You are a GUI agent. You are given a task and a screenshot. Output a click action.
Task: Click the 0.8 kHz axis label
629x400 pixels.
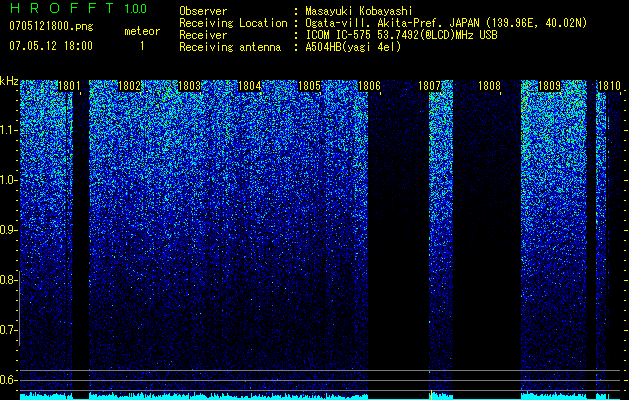pos(8,280)
